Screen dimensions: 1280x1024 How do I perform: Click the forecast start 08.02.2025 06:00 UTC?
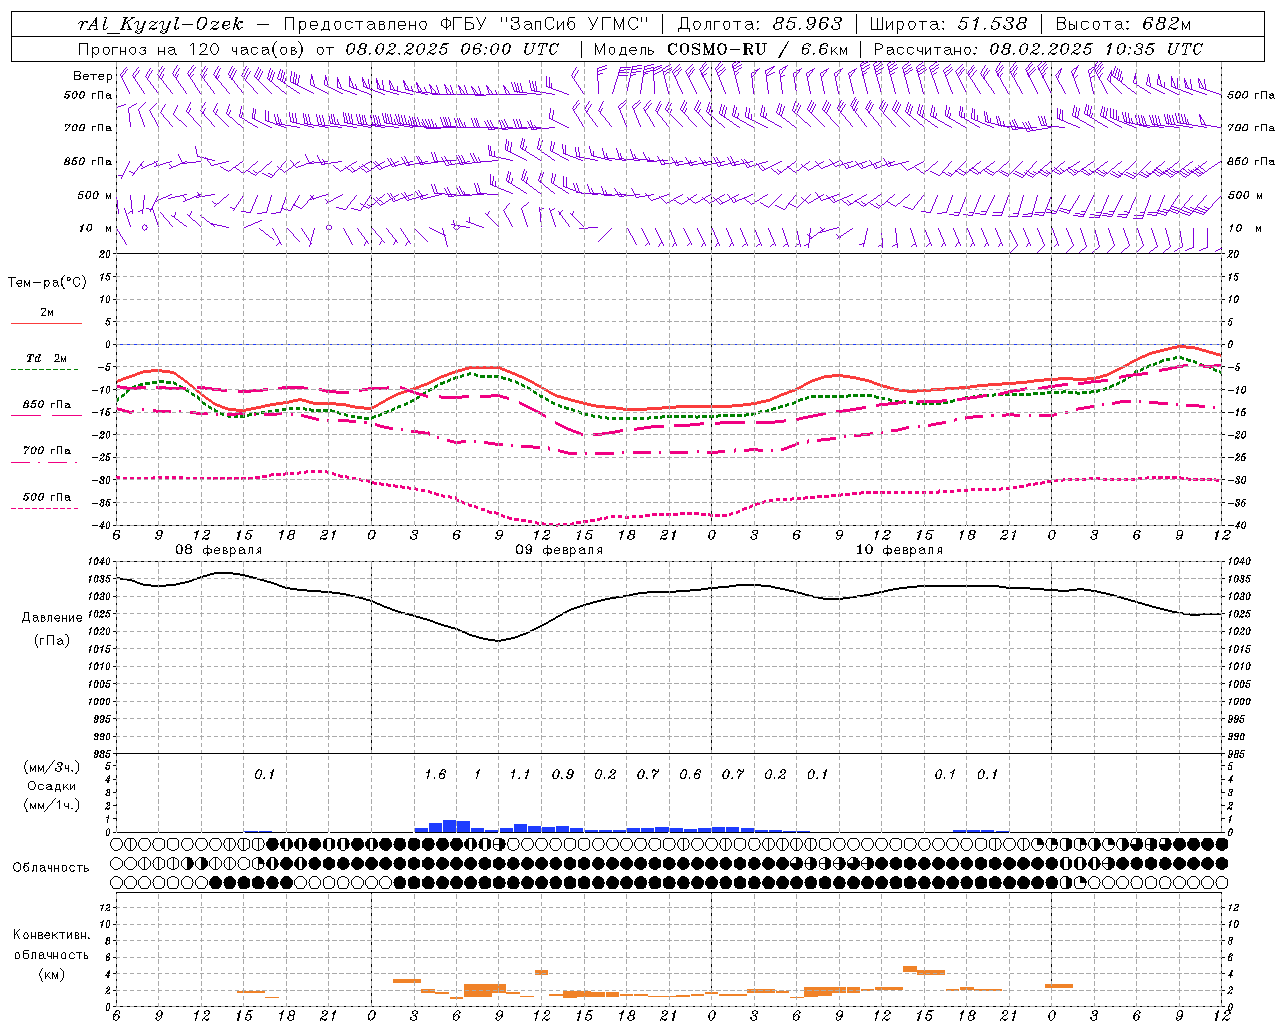(x=452, y=49)
